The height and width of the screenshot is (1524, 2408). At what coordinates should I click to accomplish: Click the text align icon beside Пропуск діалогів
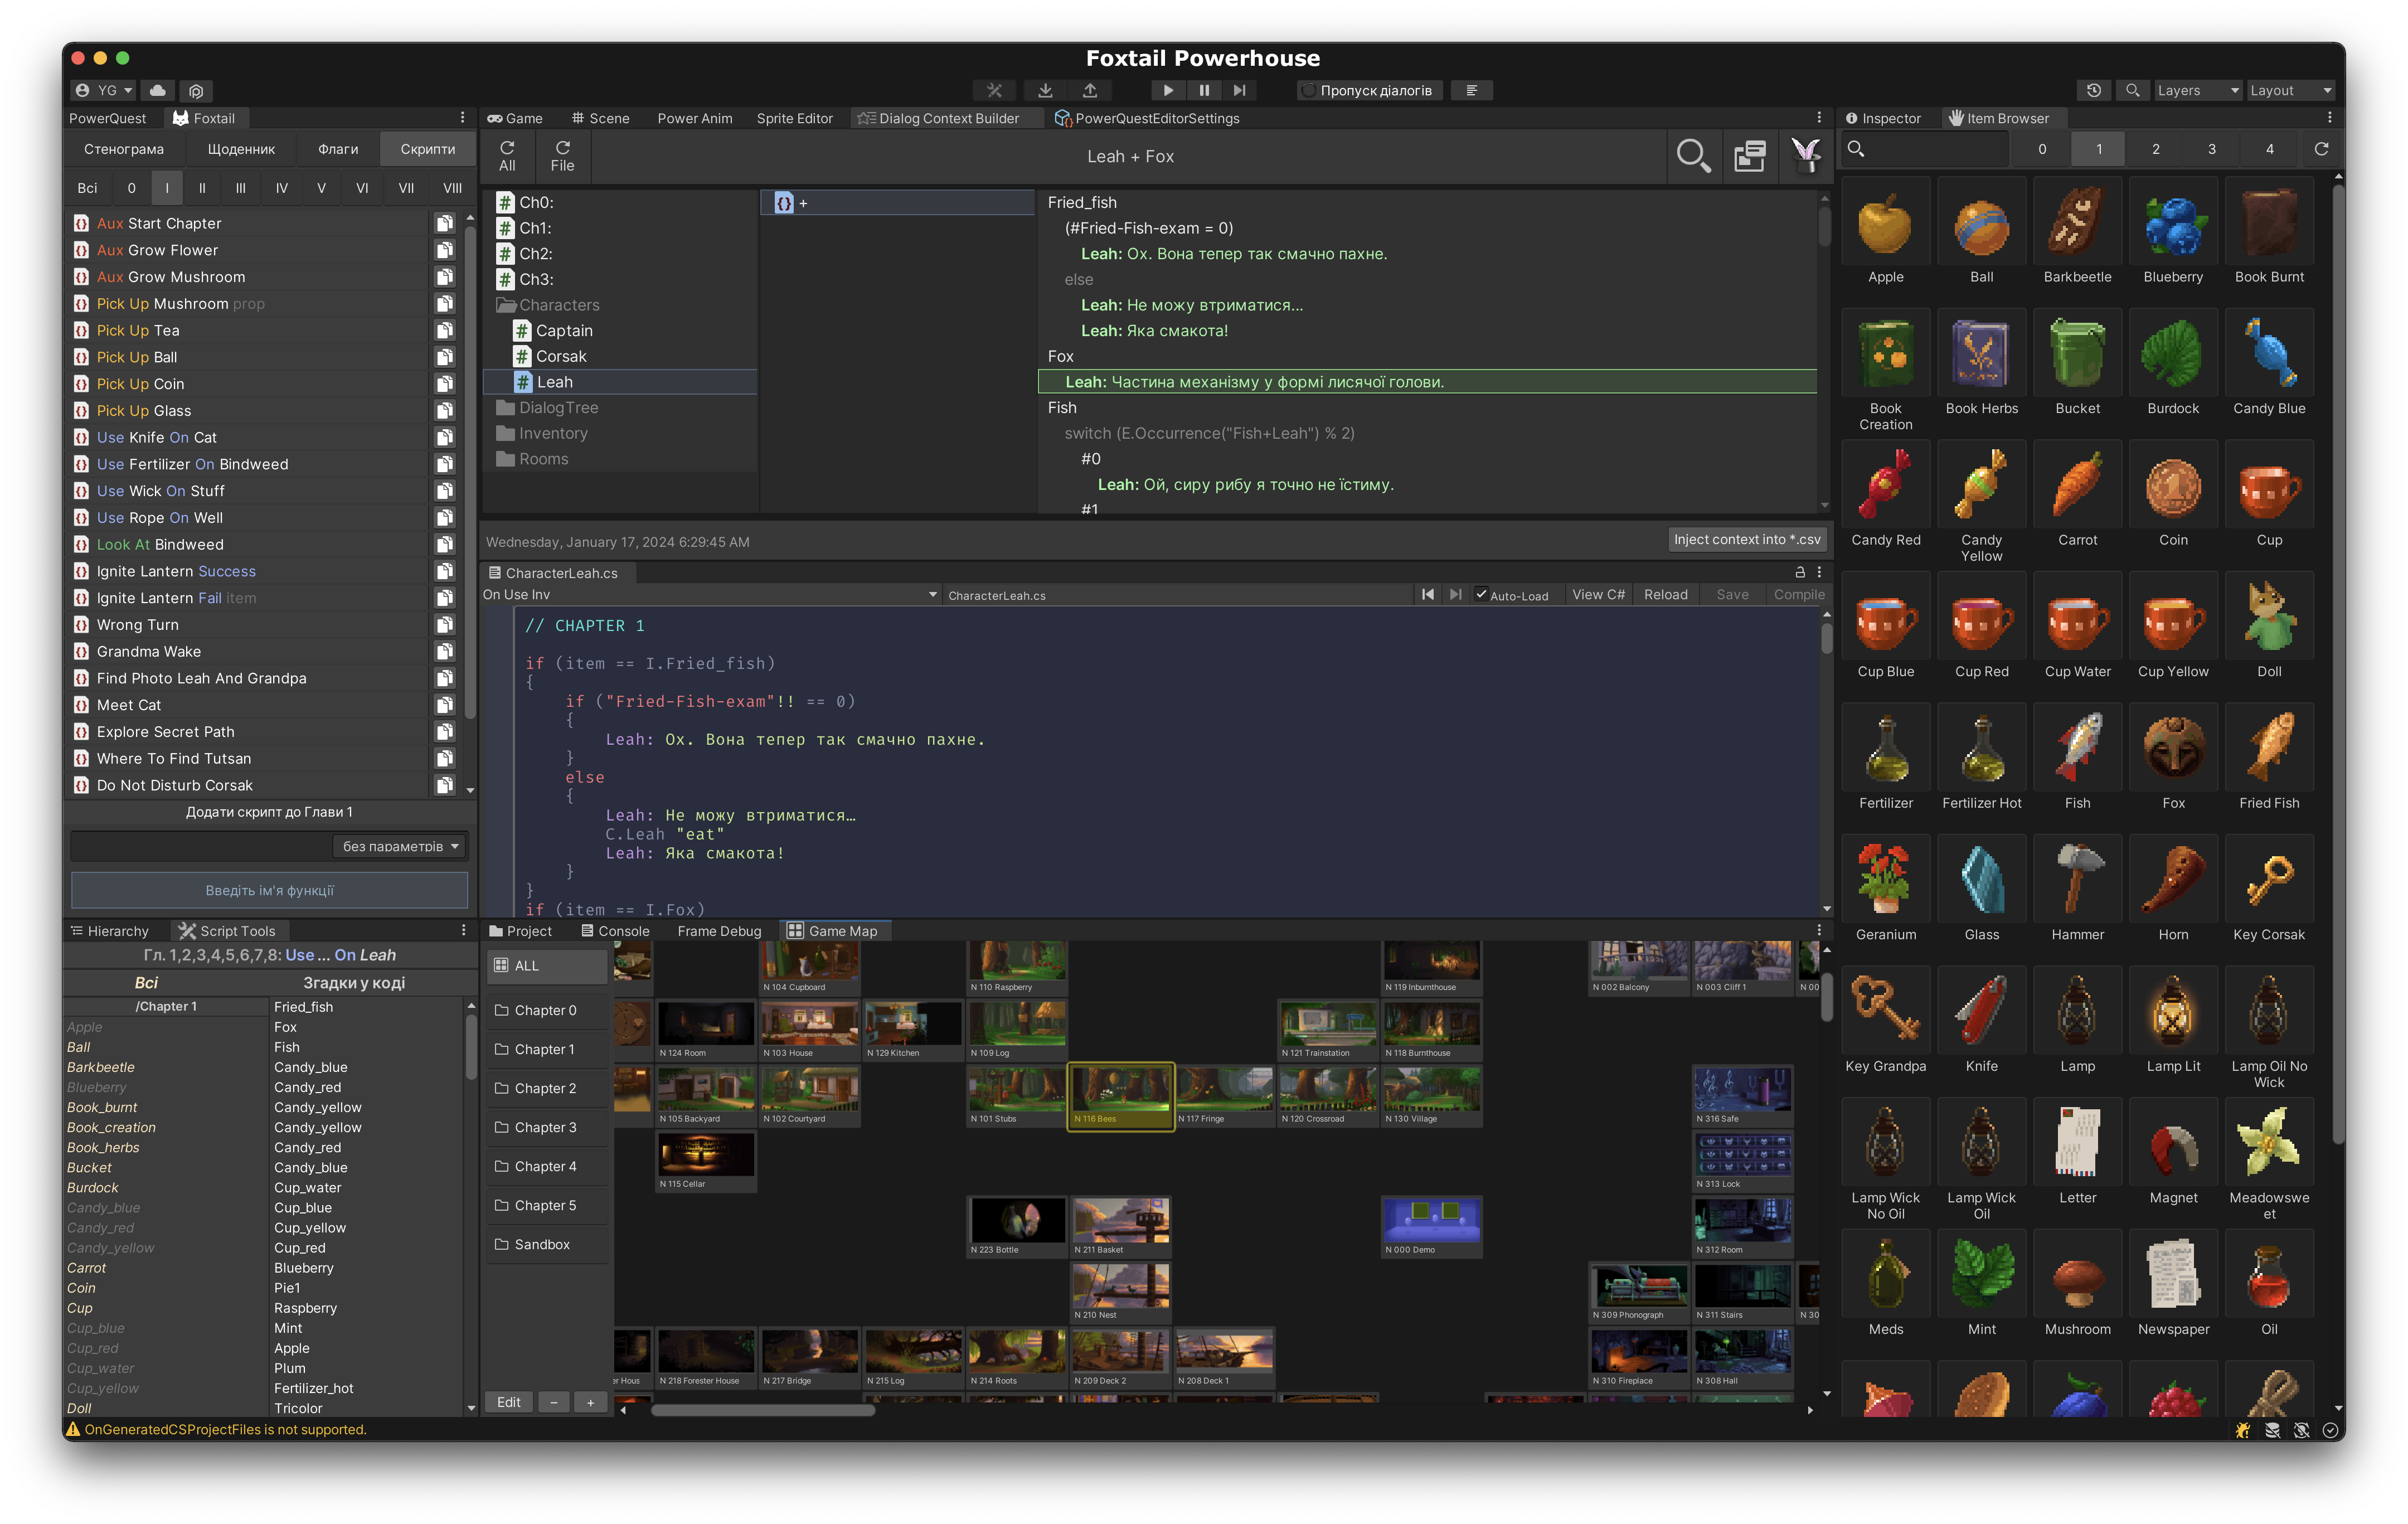(x=1471, y=90)
